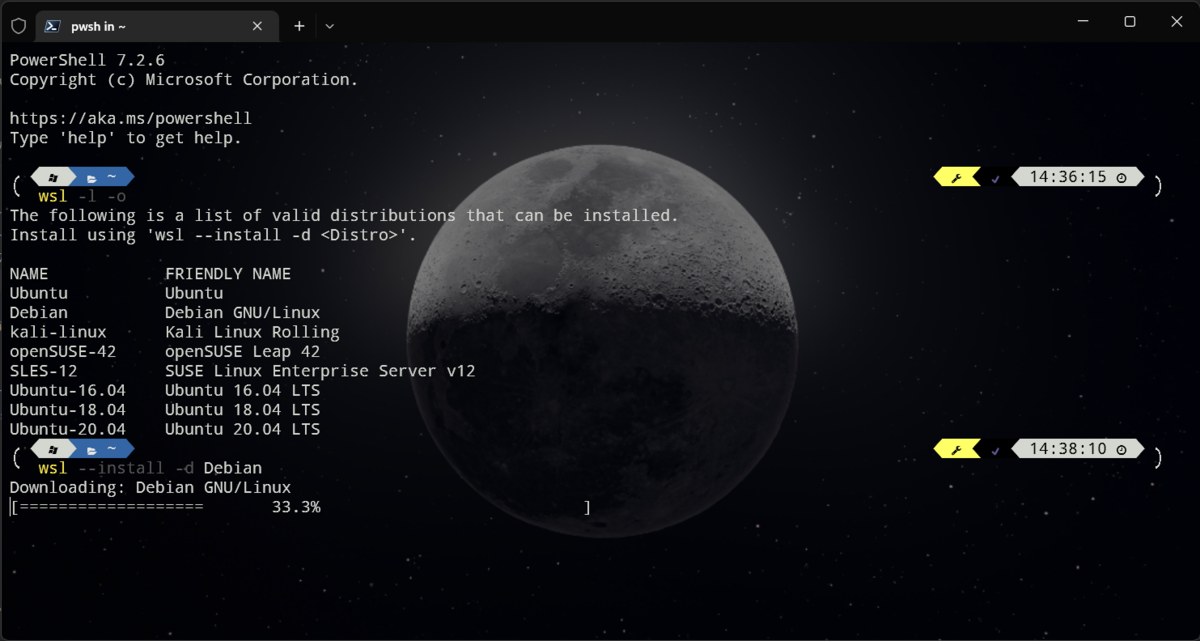This screenshot has height=641, width=1200.
Task: Click the 14:38:10 timestamp segment
Action: pyautogui.click(x=1078, y=449)
